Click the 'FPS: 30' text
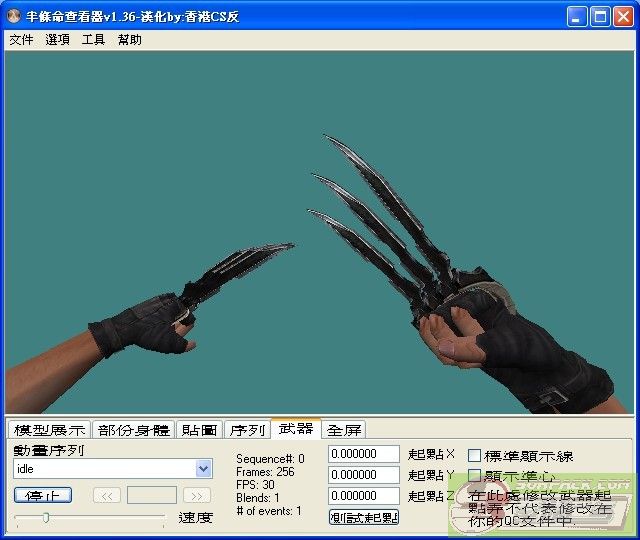 [255, 485]
